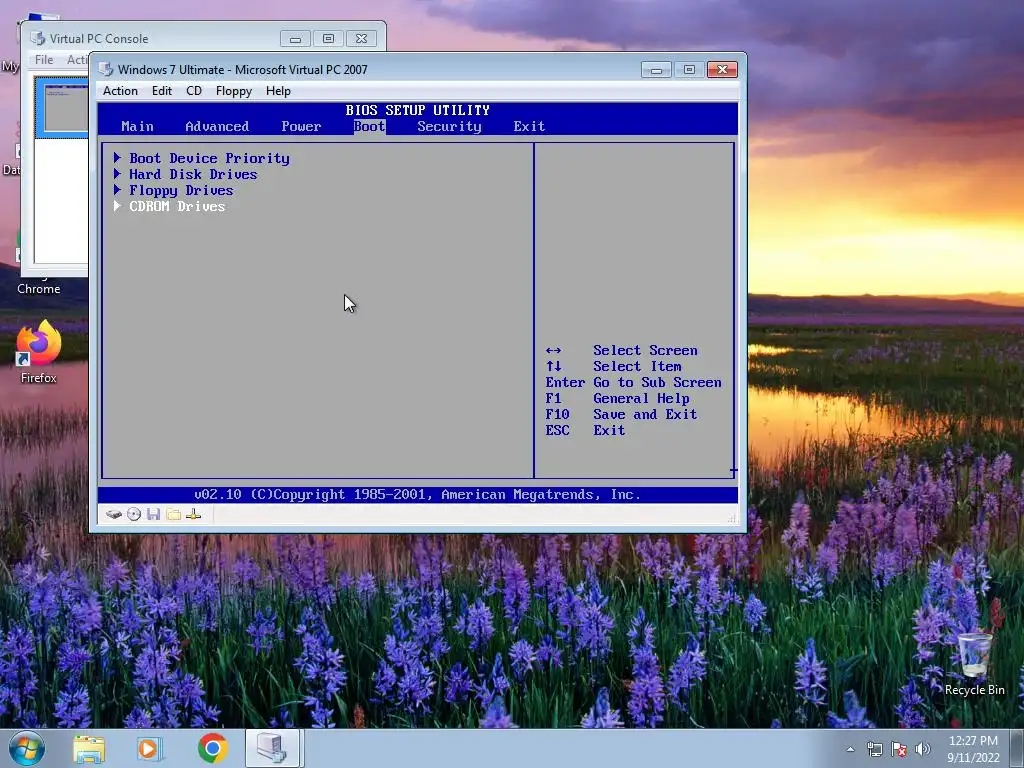
Task: Open the Action menu
Action: coord(120,91)
